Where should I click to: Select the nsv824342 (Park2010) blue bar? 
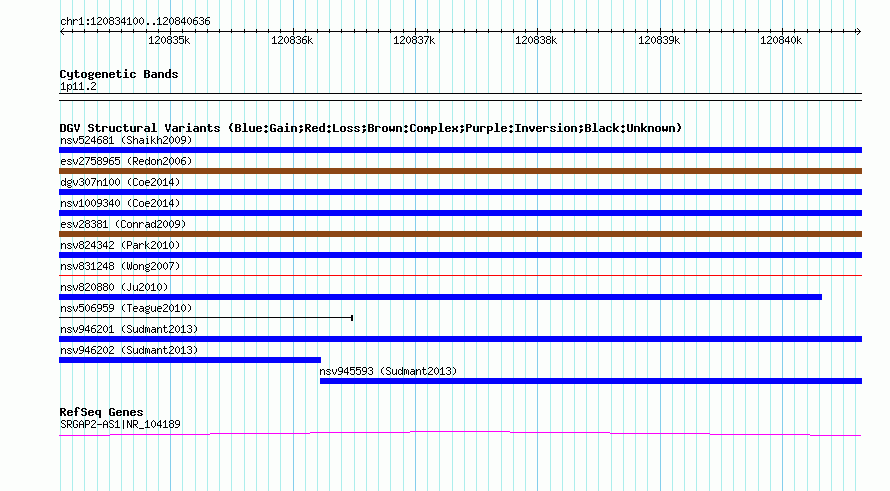(x=460, y=255)
